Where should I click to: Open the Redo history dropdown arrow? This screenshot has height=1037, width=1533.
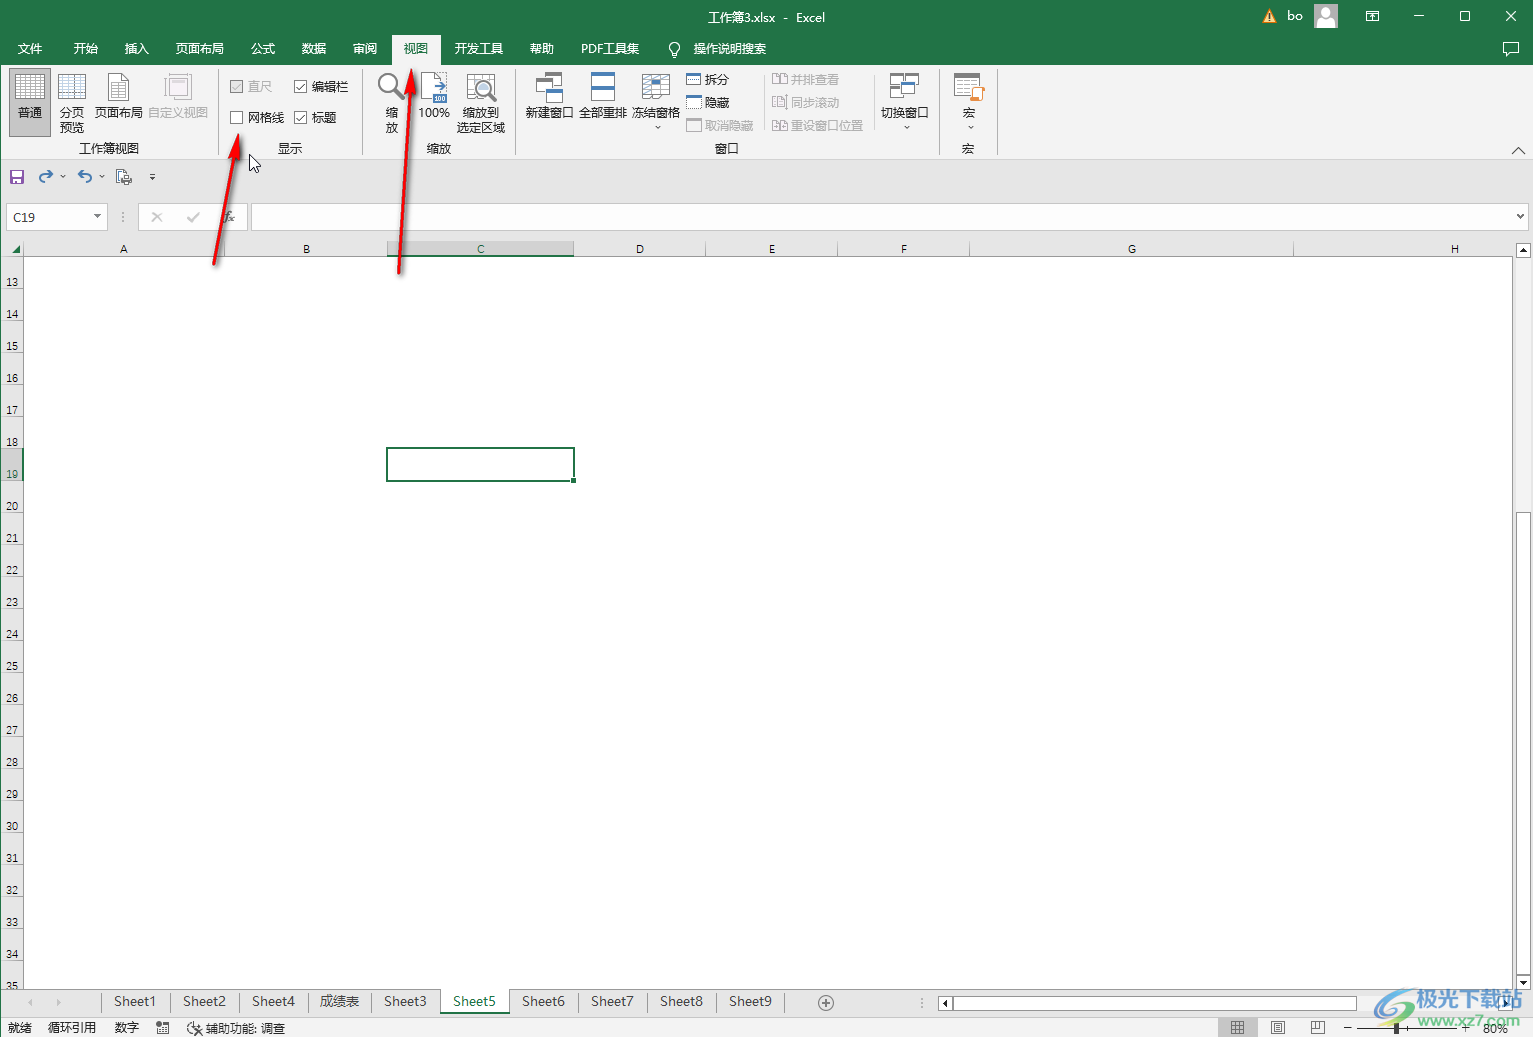(x=63, y=177)
